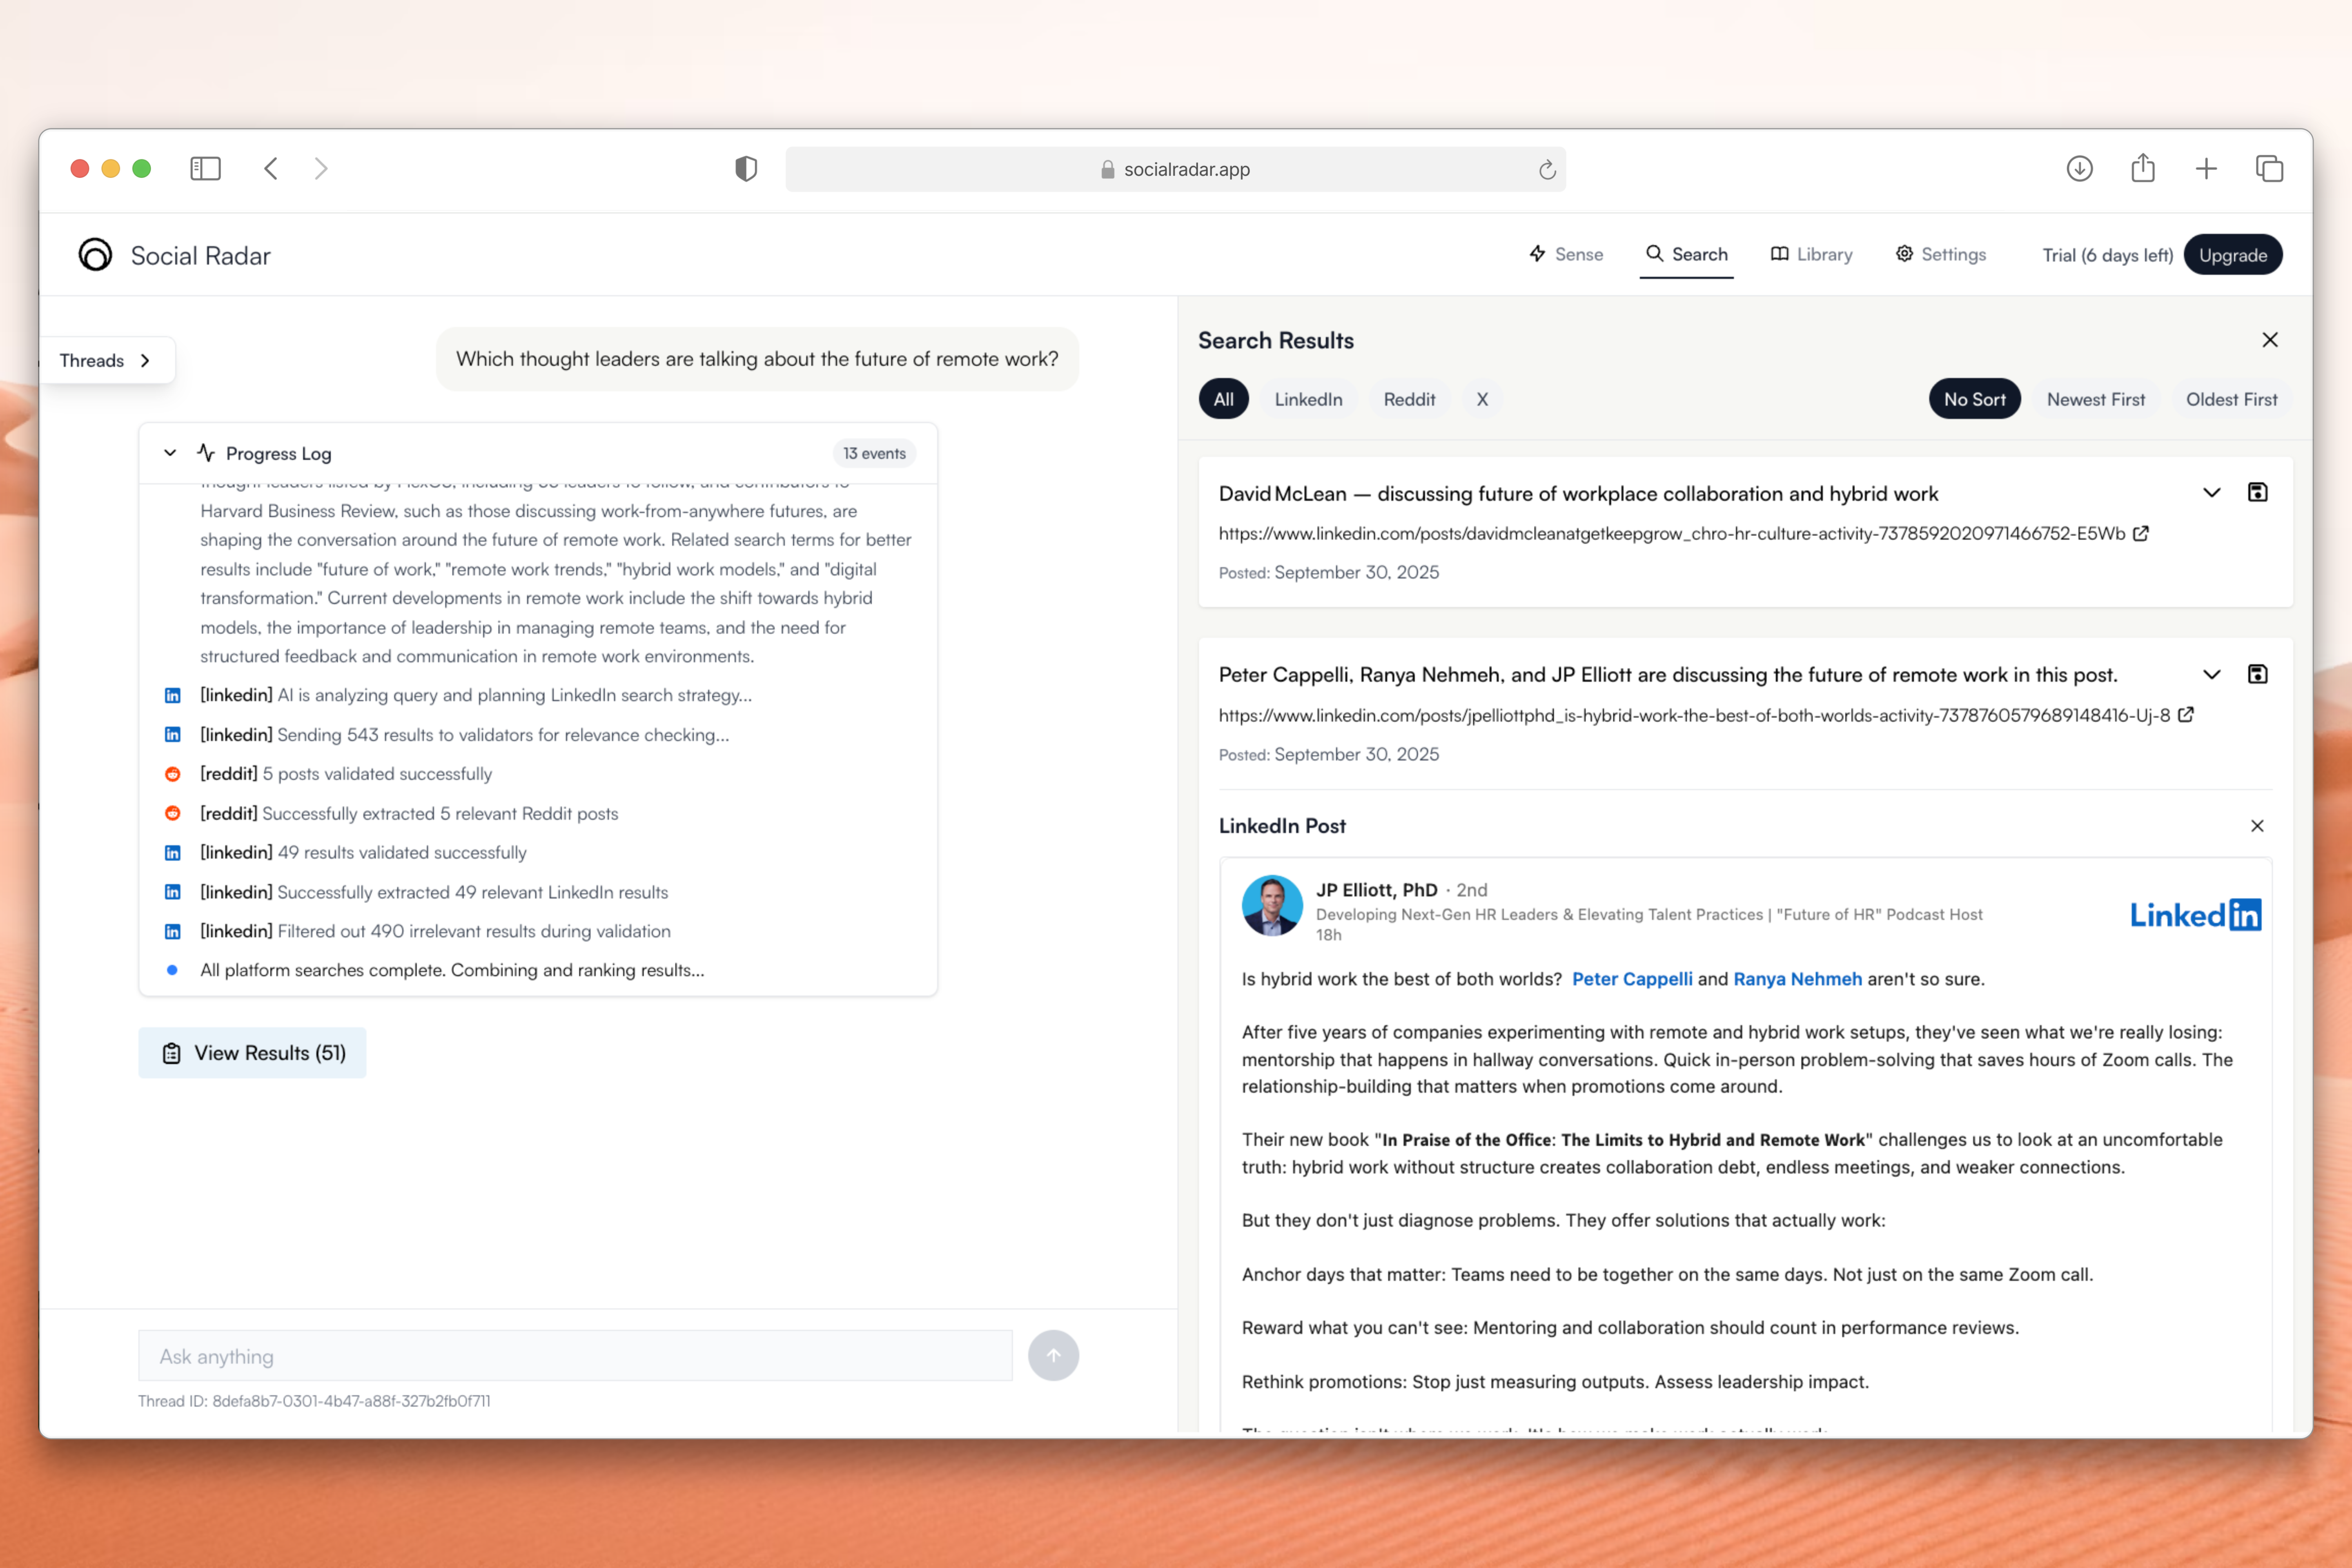Sort results by Newest First
This screenshot has width=2352, height=1568.
(2095, 399)
